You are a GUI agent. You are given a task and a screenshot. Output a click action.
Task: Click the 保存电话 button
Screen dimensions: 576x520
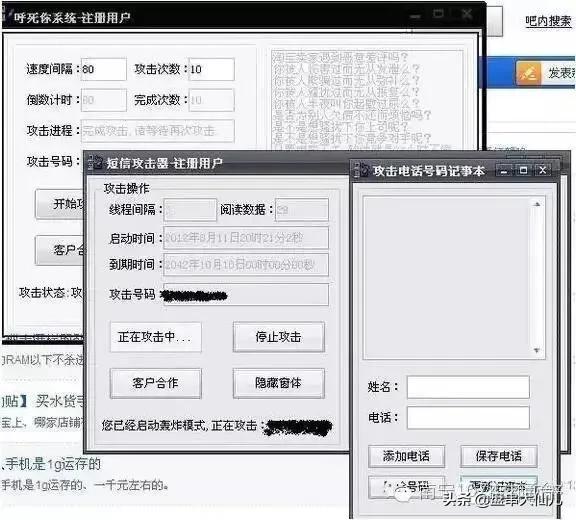[498, 456]
